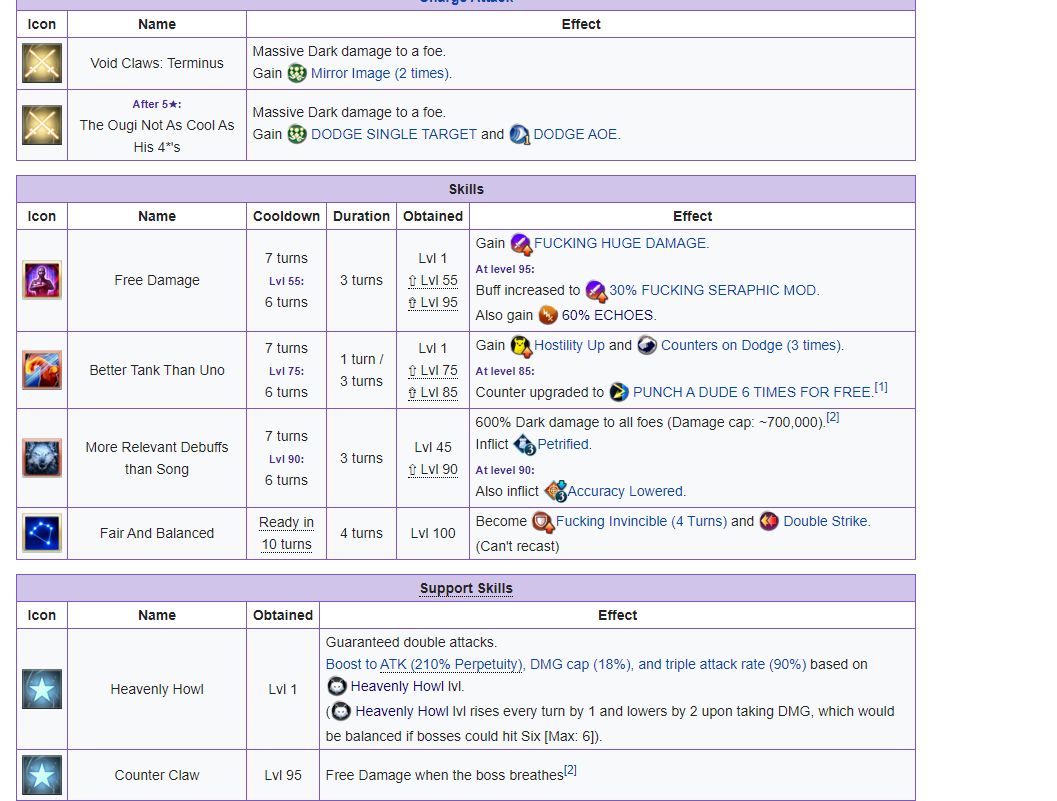Open the DODGE AOE link
1057x801 pixels.
point(576,134)
